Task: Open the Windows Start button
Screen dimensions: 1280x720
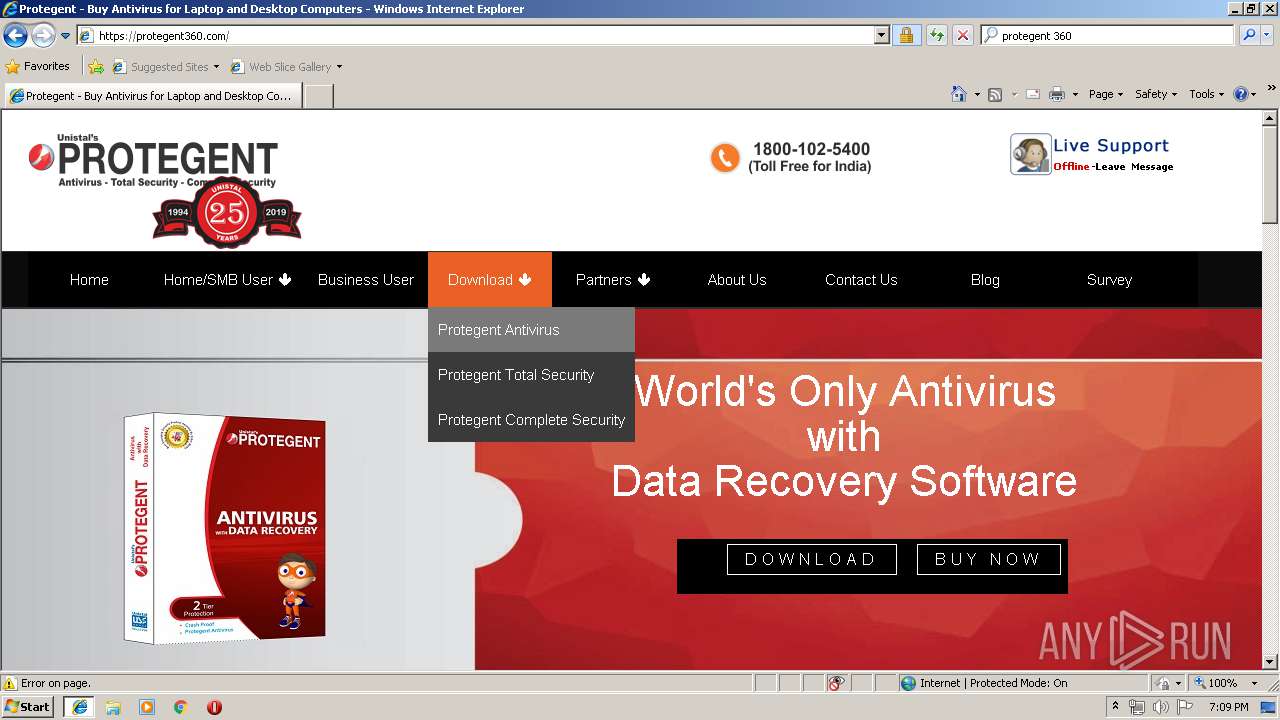Action: [28, 707]
